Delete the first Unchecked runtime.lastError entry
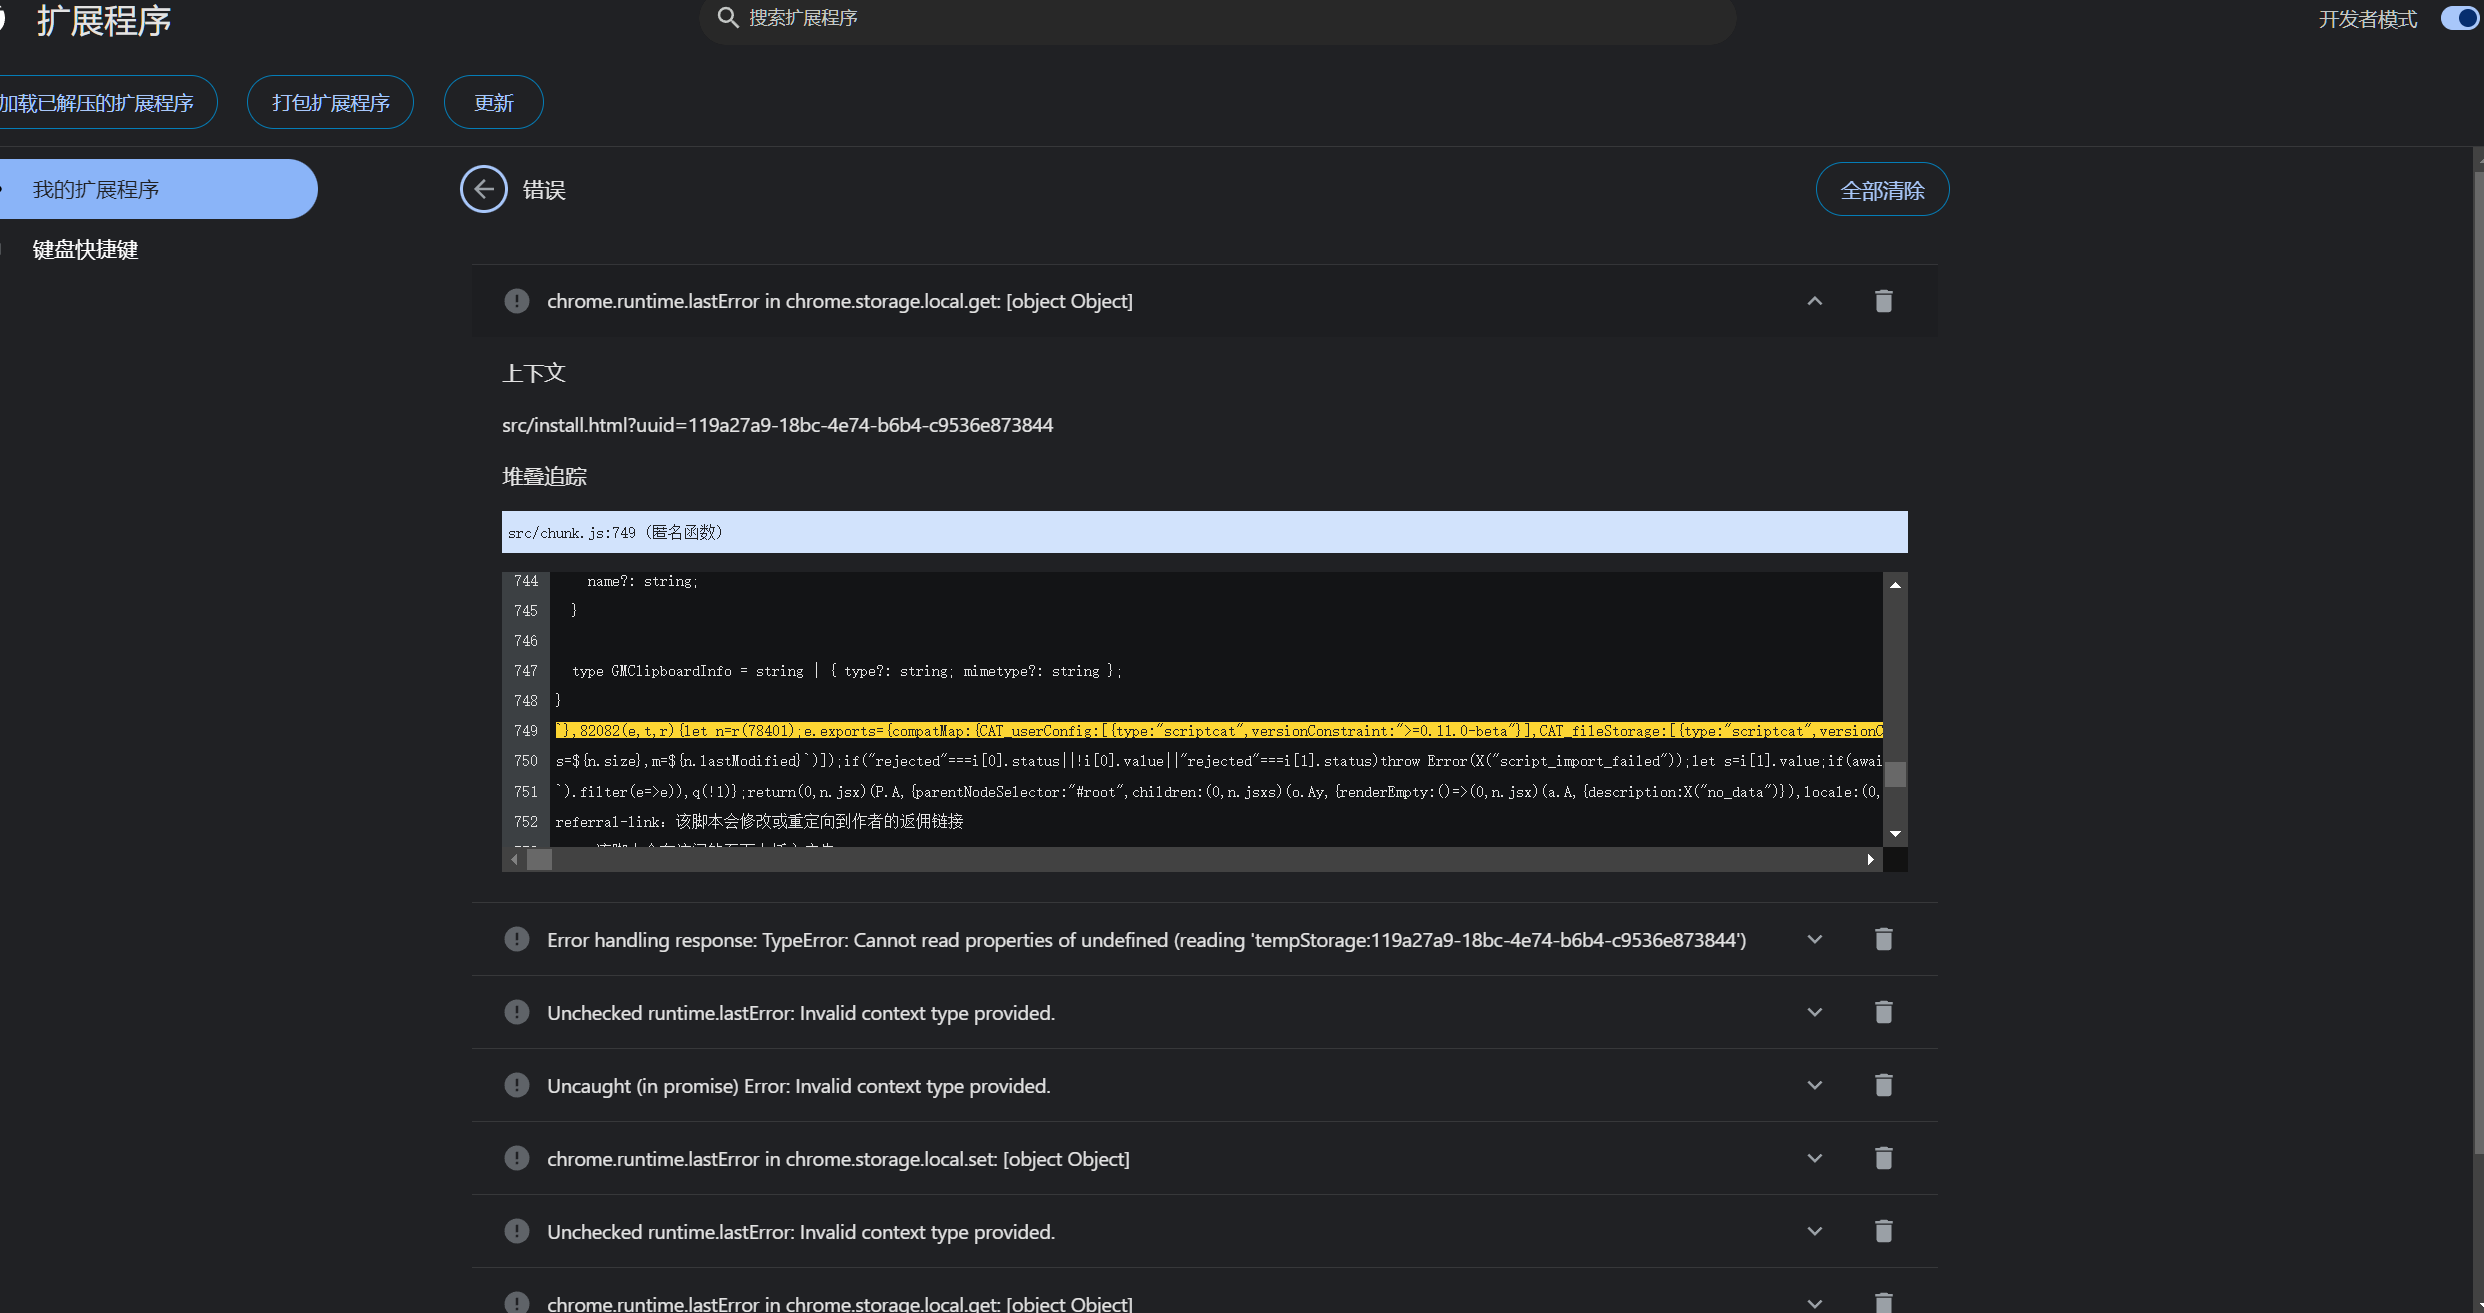The height and width of the screenshot is (1313, 2484). pos(1883,1012)
